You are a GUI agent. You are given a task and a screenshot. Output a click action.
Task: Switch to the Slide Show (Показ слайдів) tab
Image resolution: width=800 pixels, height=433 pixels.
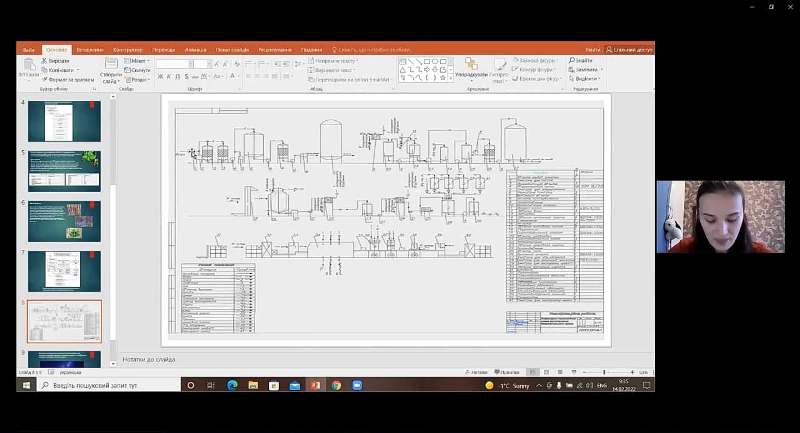232,49
